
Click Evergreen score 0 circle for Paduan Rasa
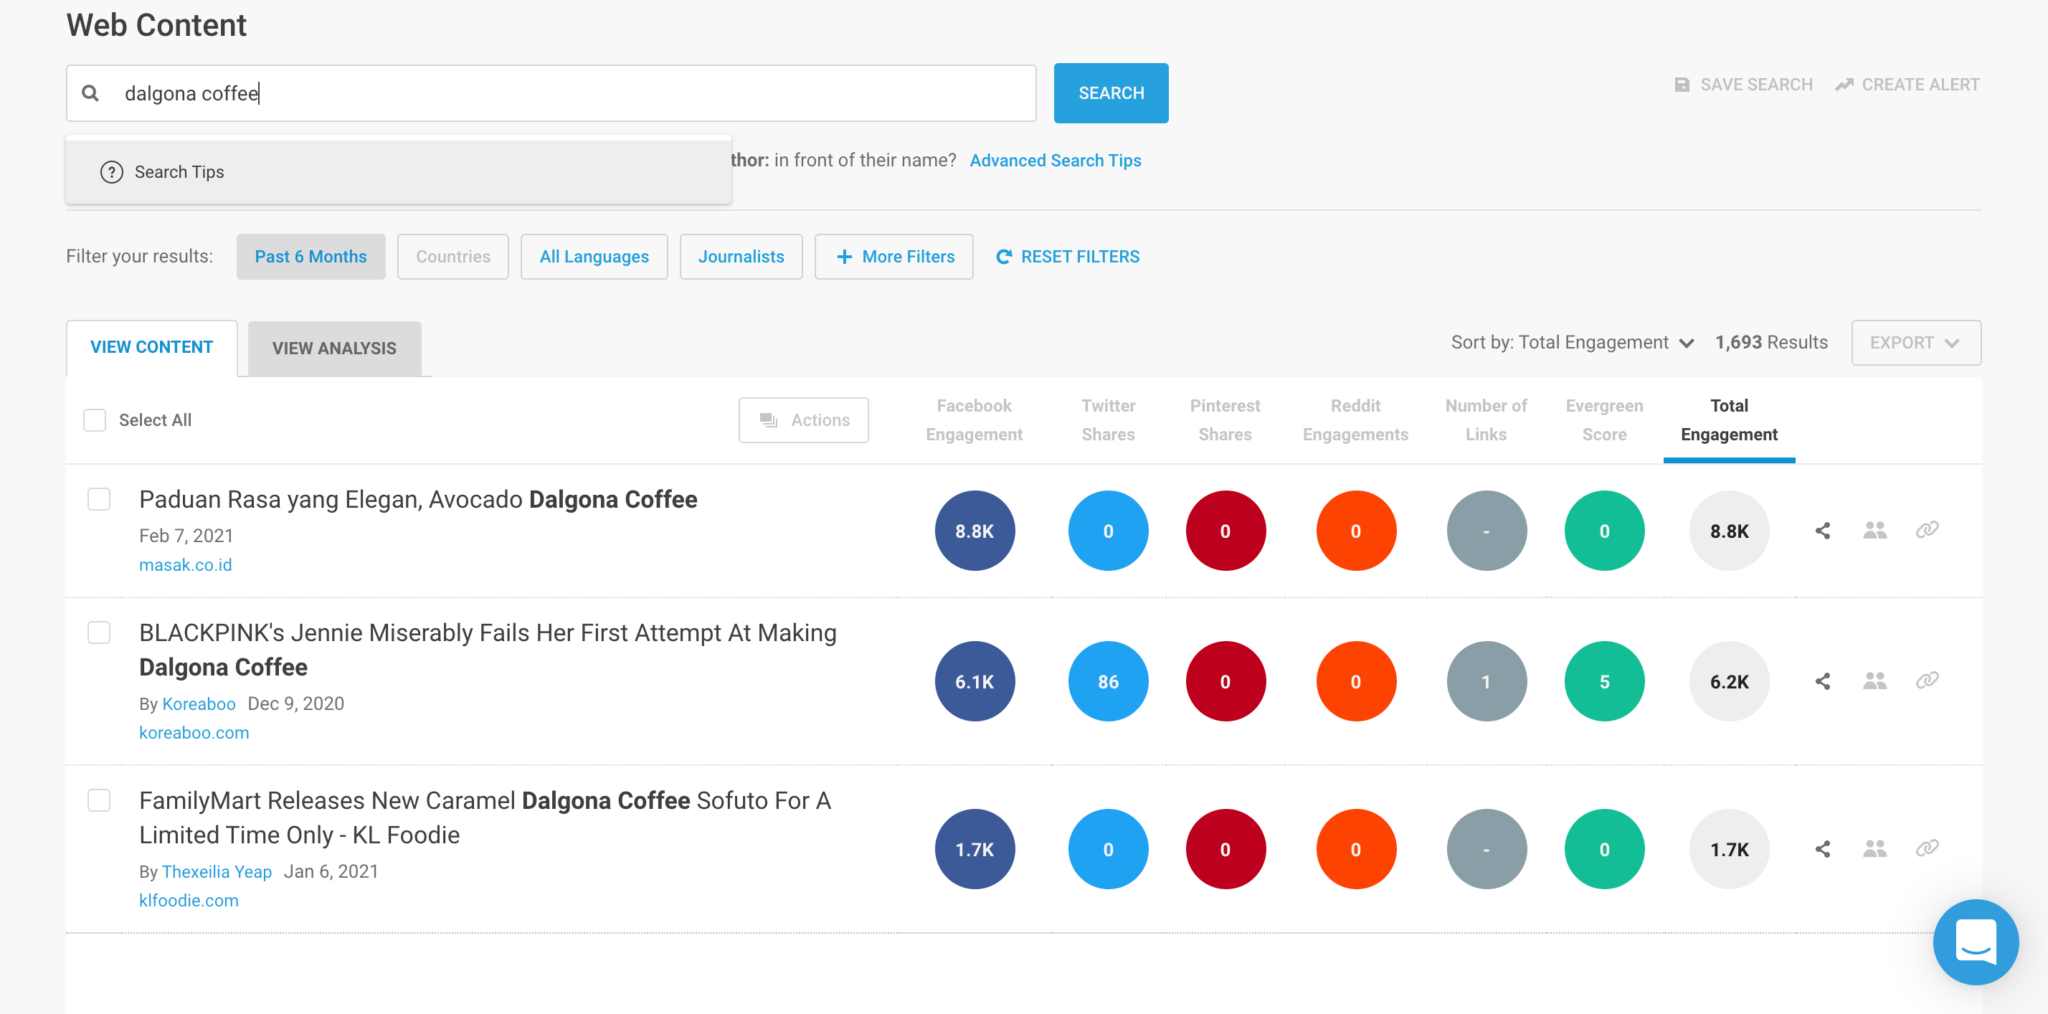(x=1604, y=531)
